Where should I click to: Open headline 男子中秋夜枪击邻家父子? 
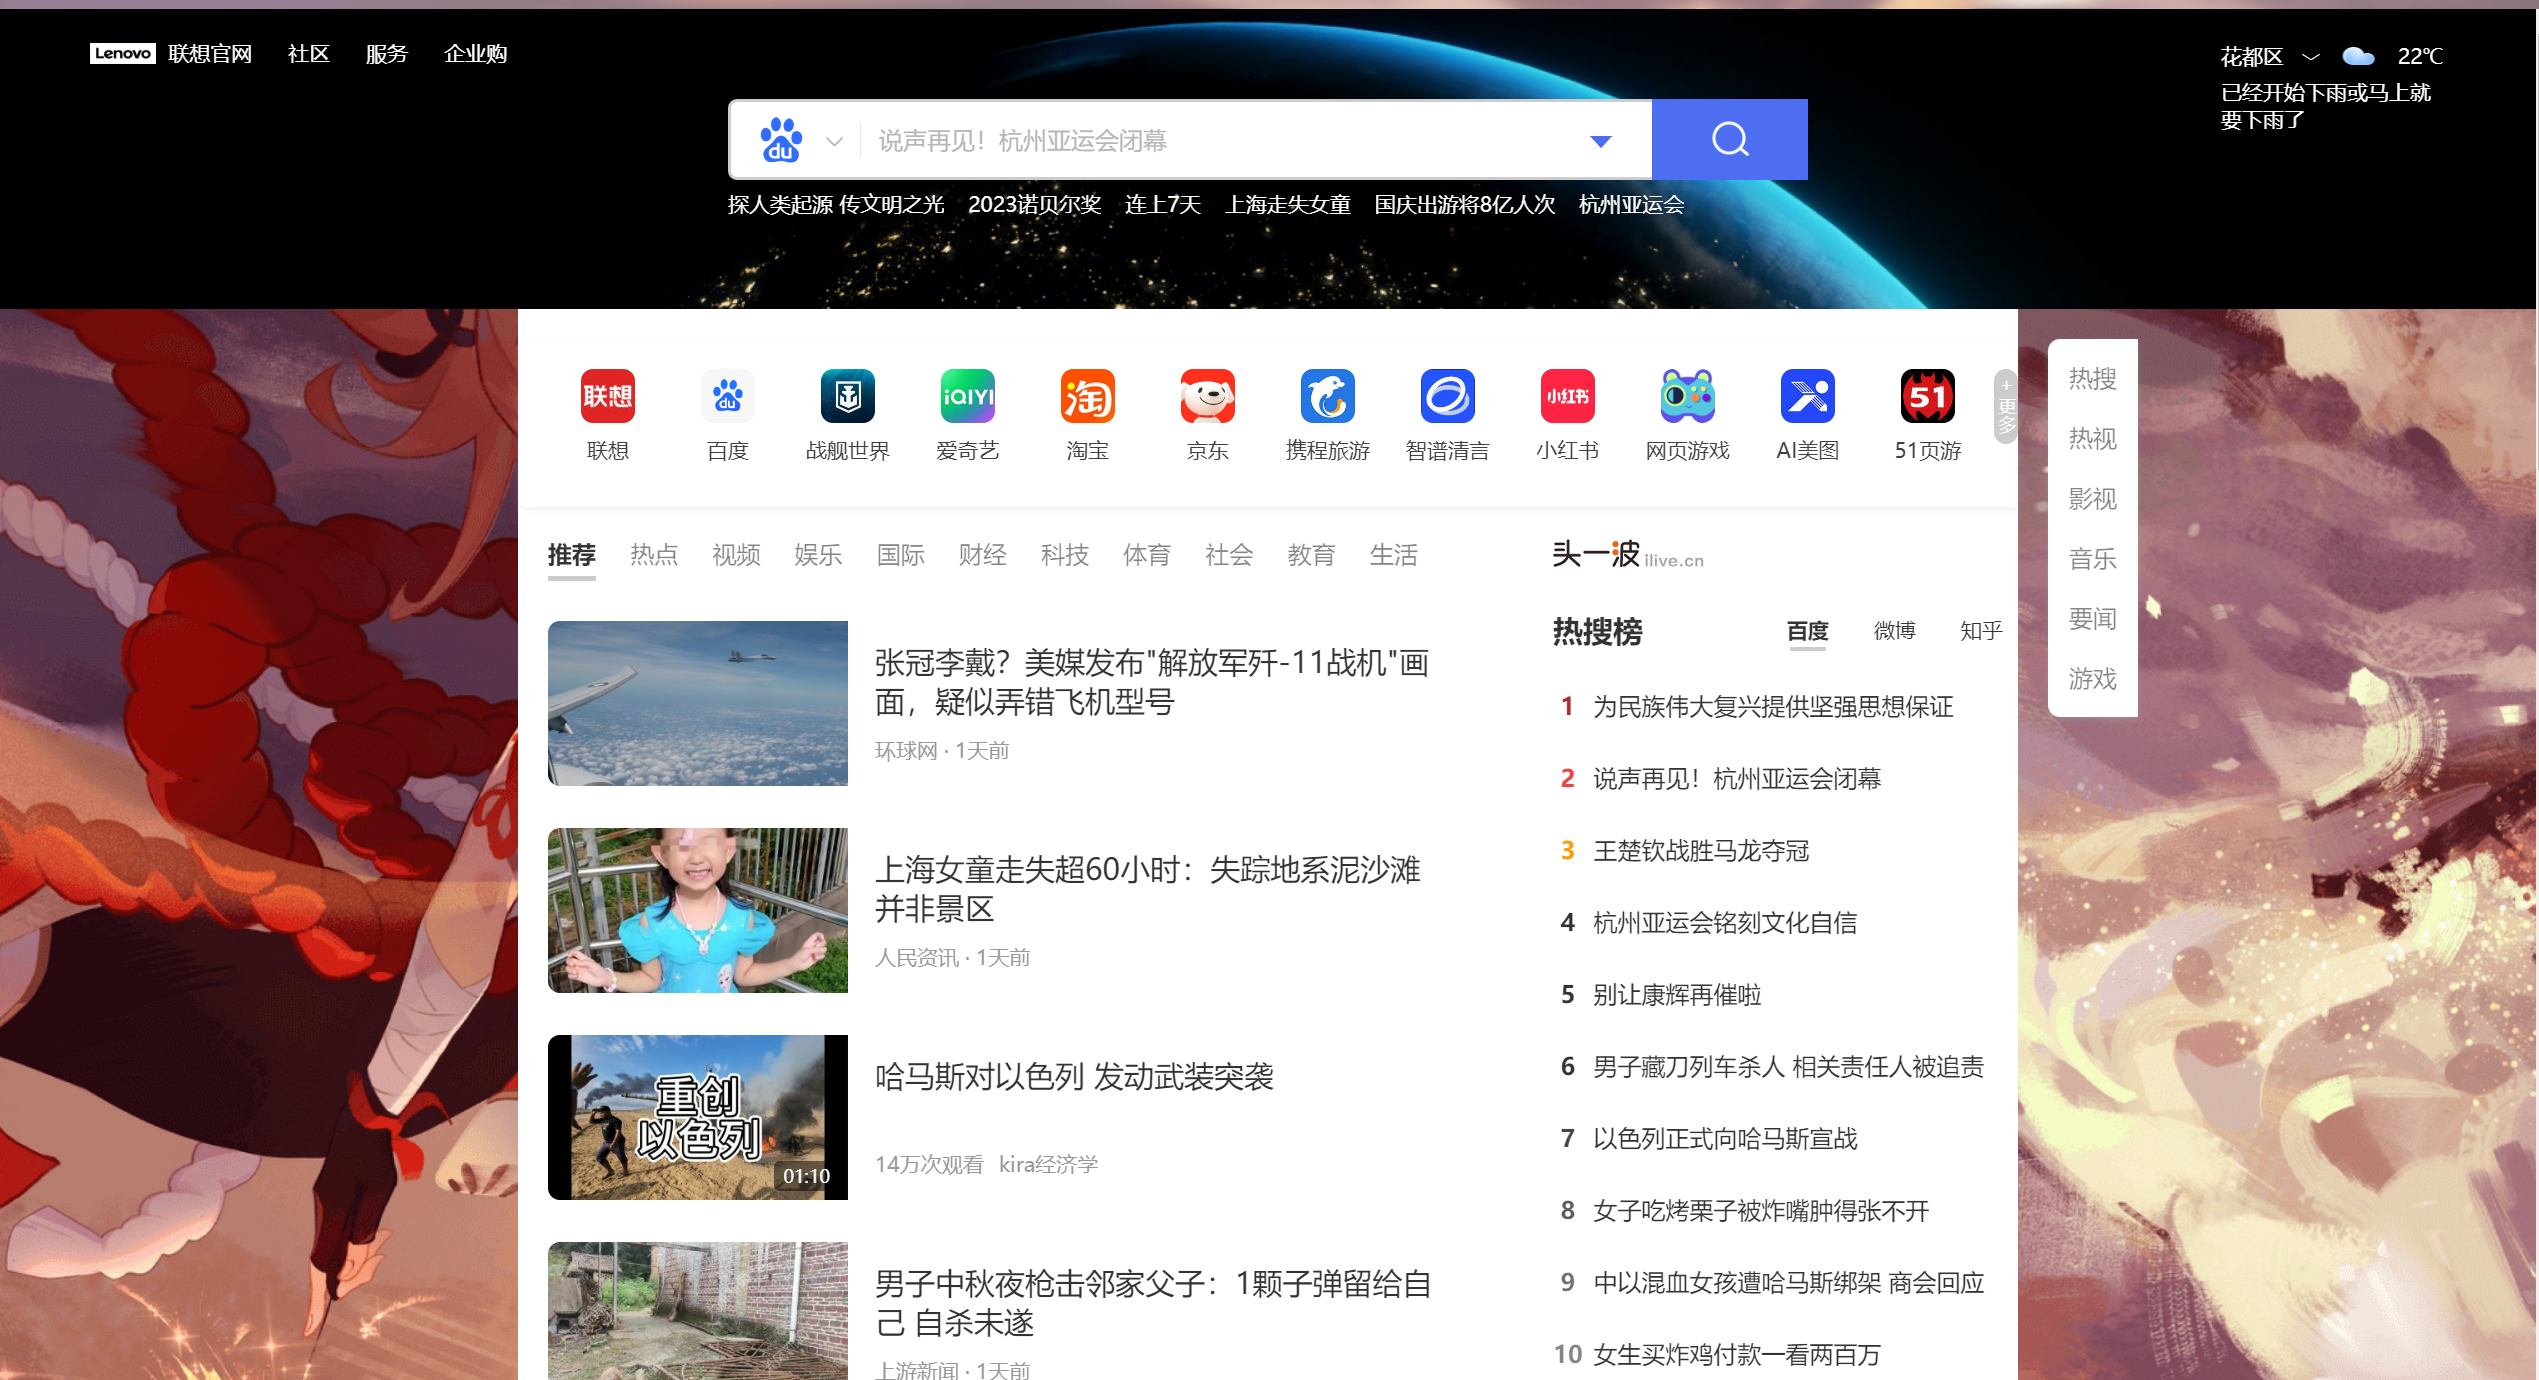pyautogui.click(x=1153, y=1303)
